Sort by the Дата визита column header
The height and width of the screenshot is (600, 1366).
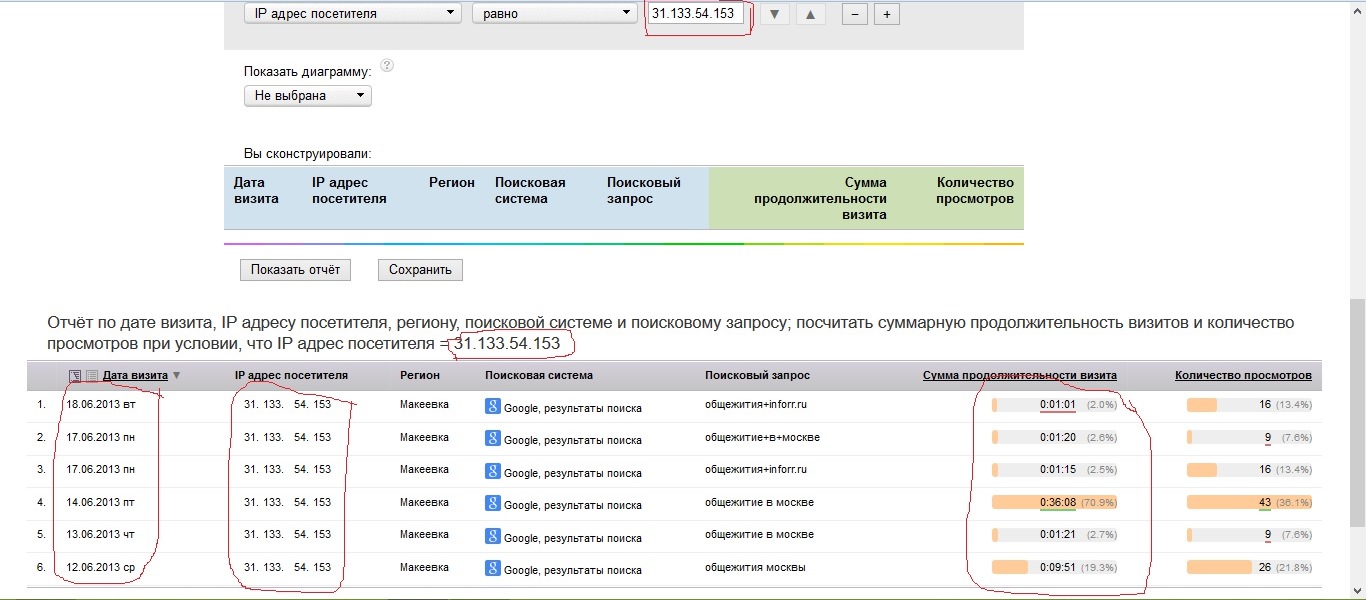pos(135,376)
